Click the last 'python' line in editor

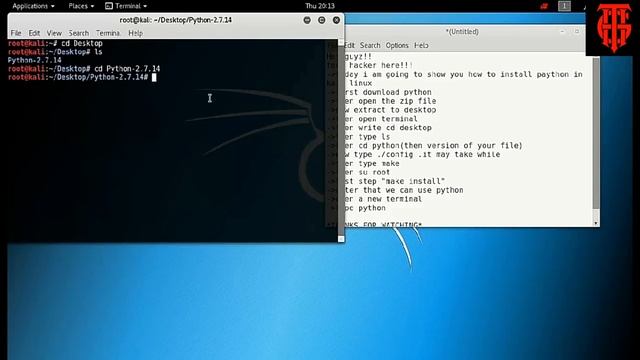pyautogui.click(x=365, y=208)
